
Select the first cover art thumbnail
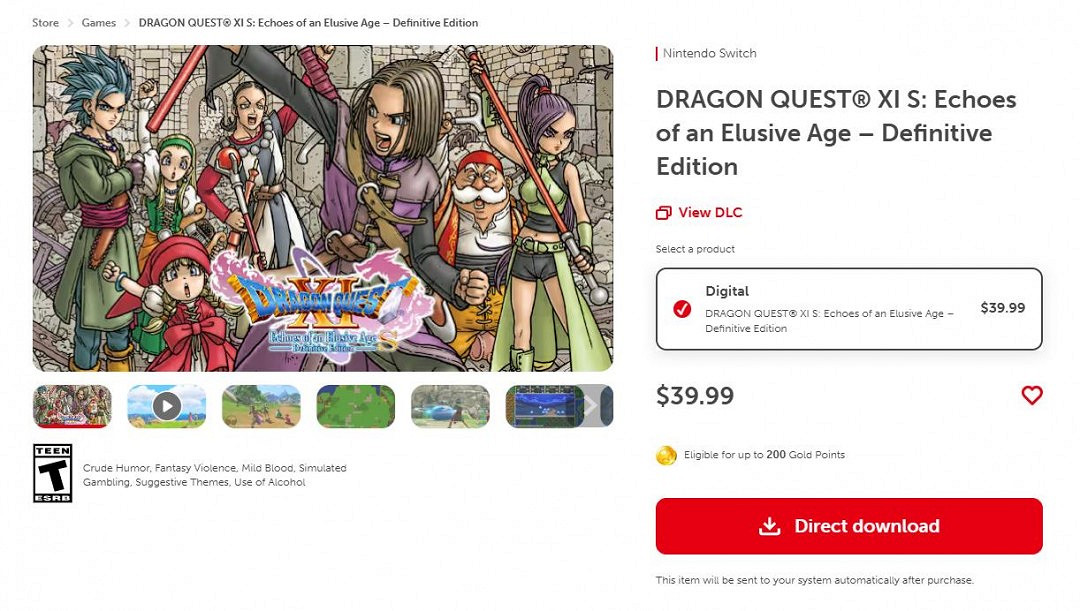[72, 406]
